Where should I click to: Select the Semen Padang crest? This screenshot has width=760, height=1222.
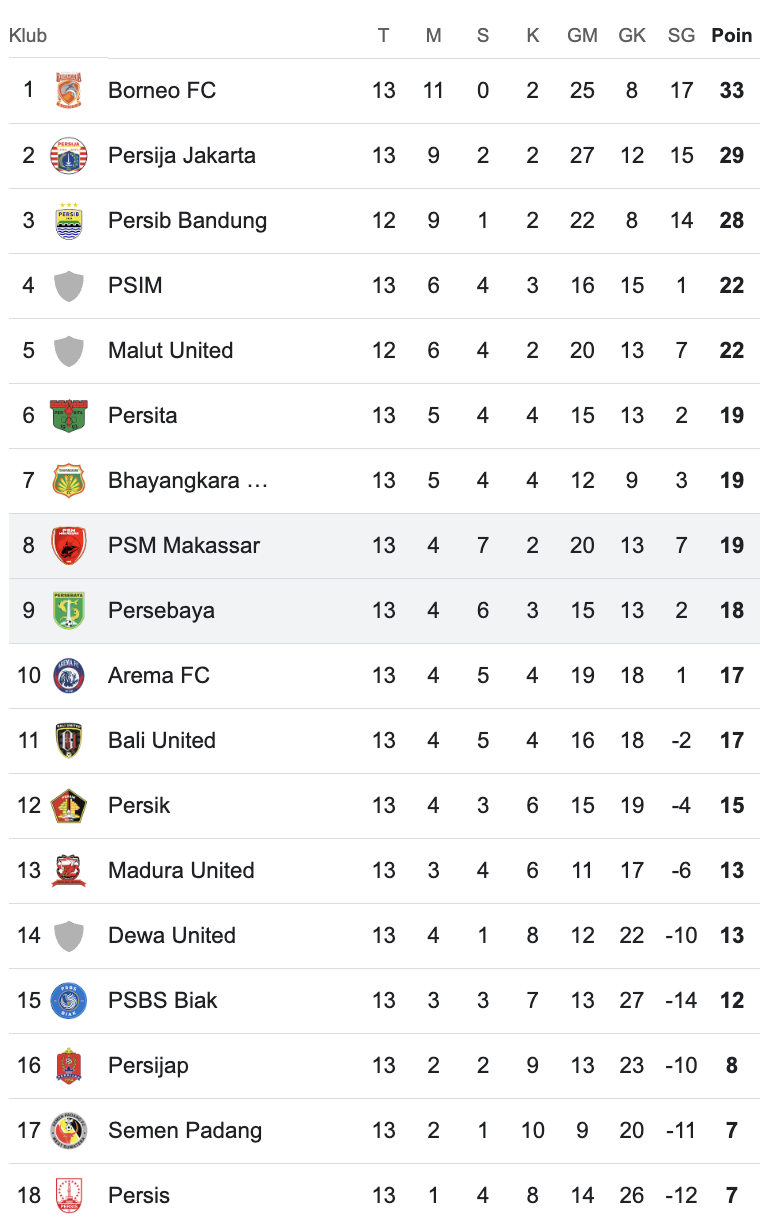69,1130
